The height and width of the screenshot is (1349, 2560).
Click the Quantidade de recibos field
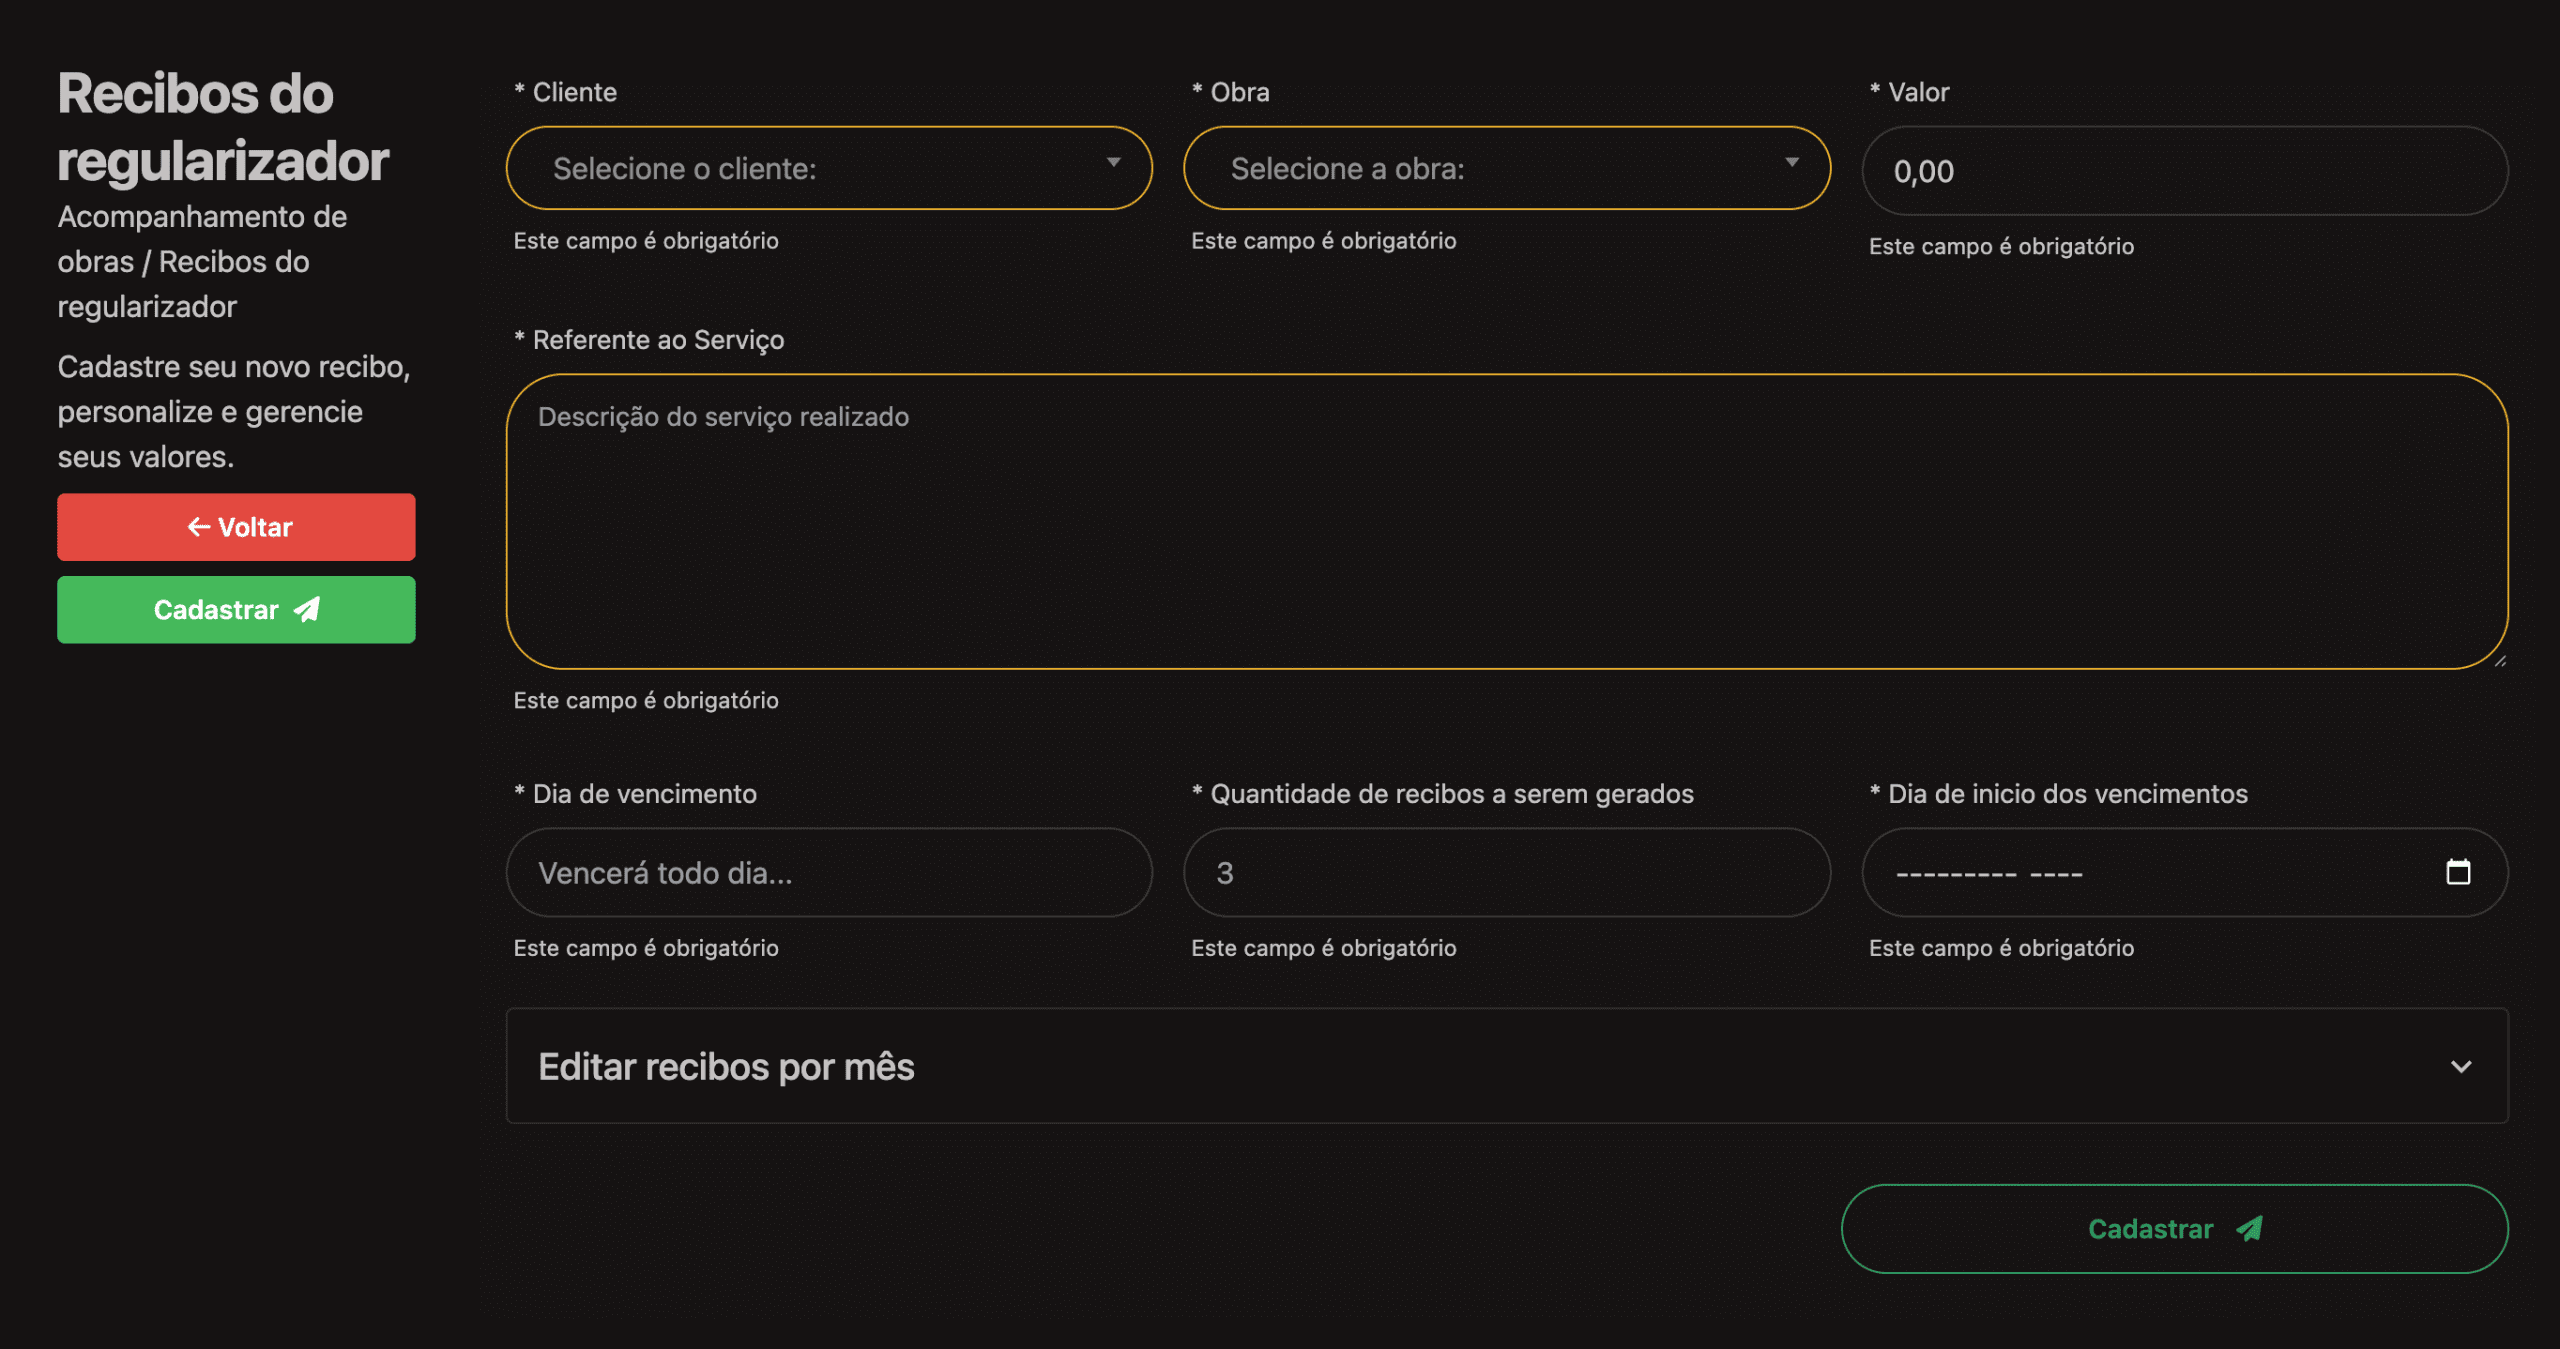(x=1506, y=872)
